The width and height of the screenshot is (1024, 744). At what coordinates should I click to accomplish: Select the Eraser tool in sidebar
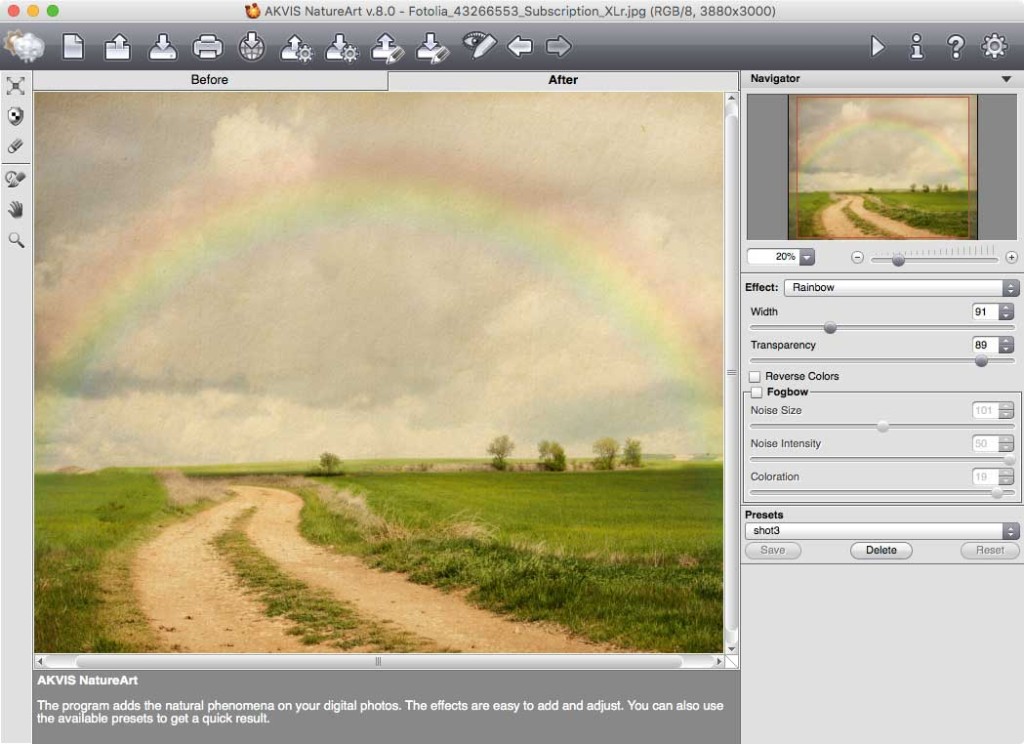16,146
